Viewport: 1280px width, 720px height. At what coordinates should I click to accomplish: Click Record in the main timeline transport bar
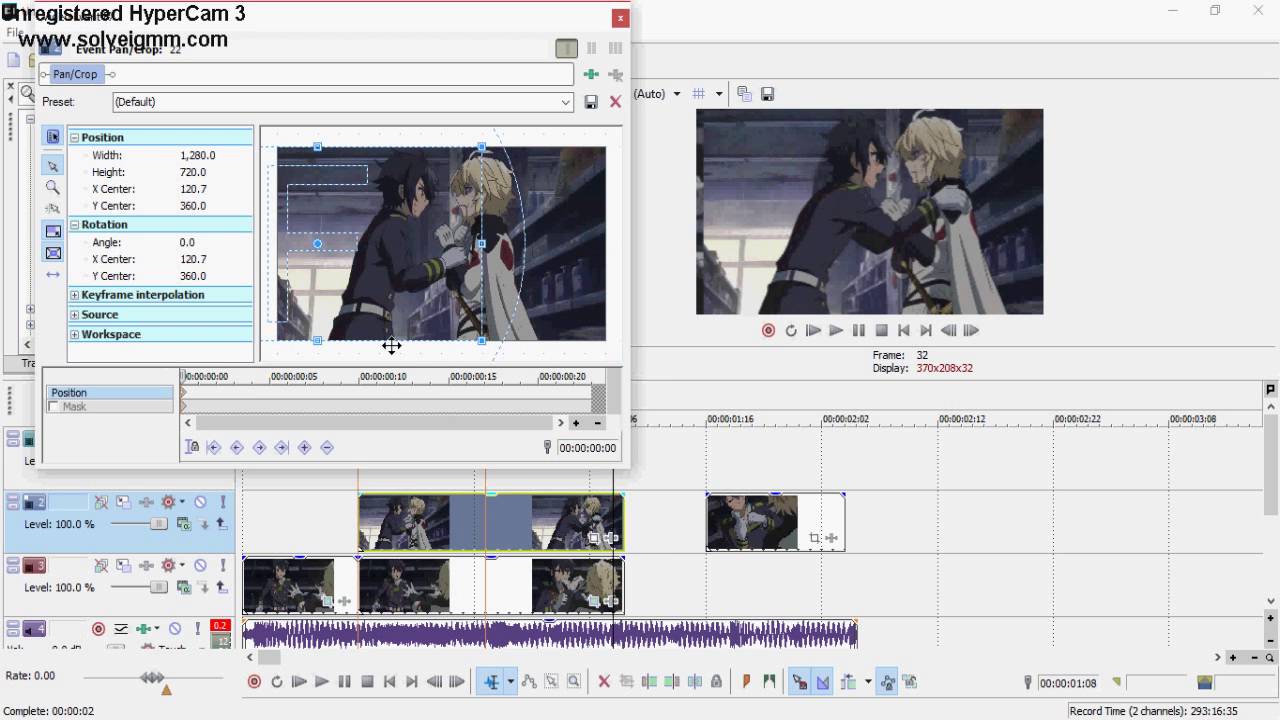tap(254, 682)
